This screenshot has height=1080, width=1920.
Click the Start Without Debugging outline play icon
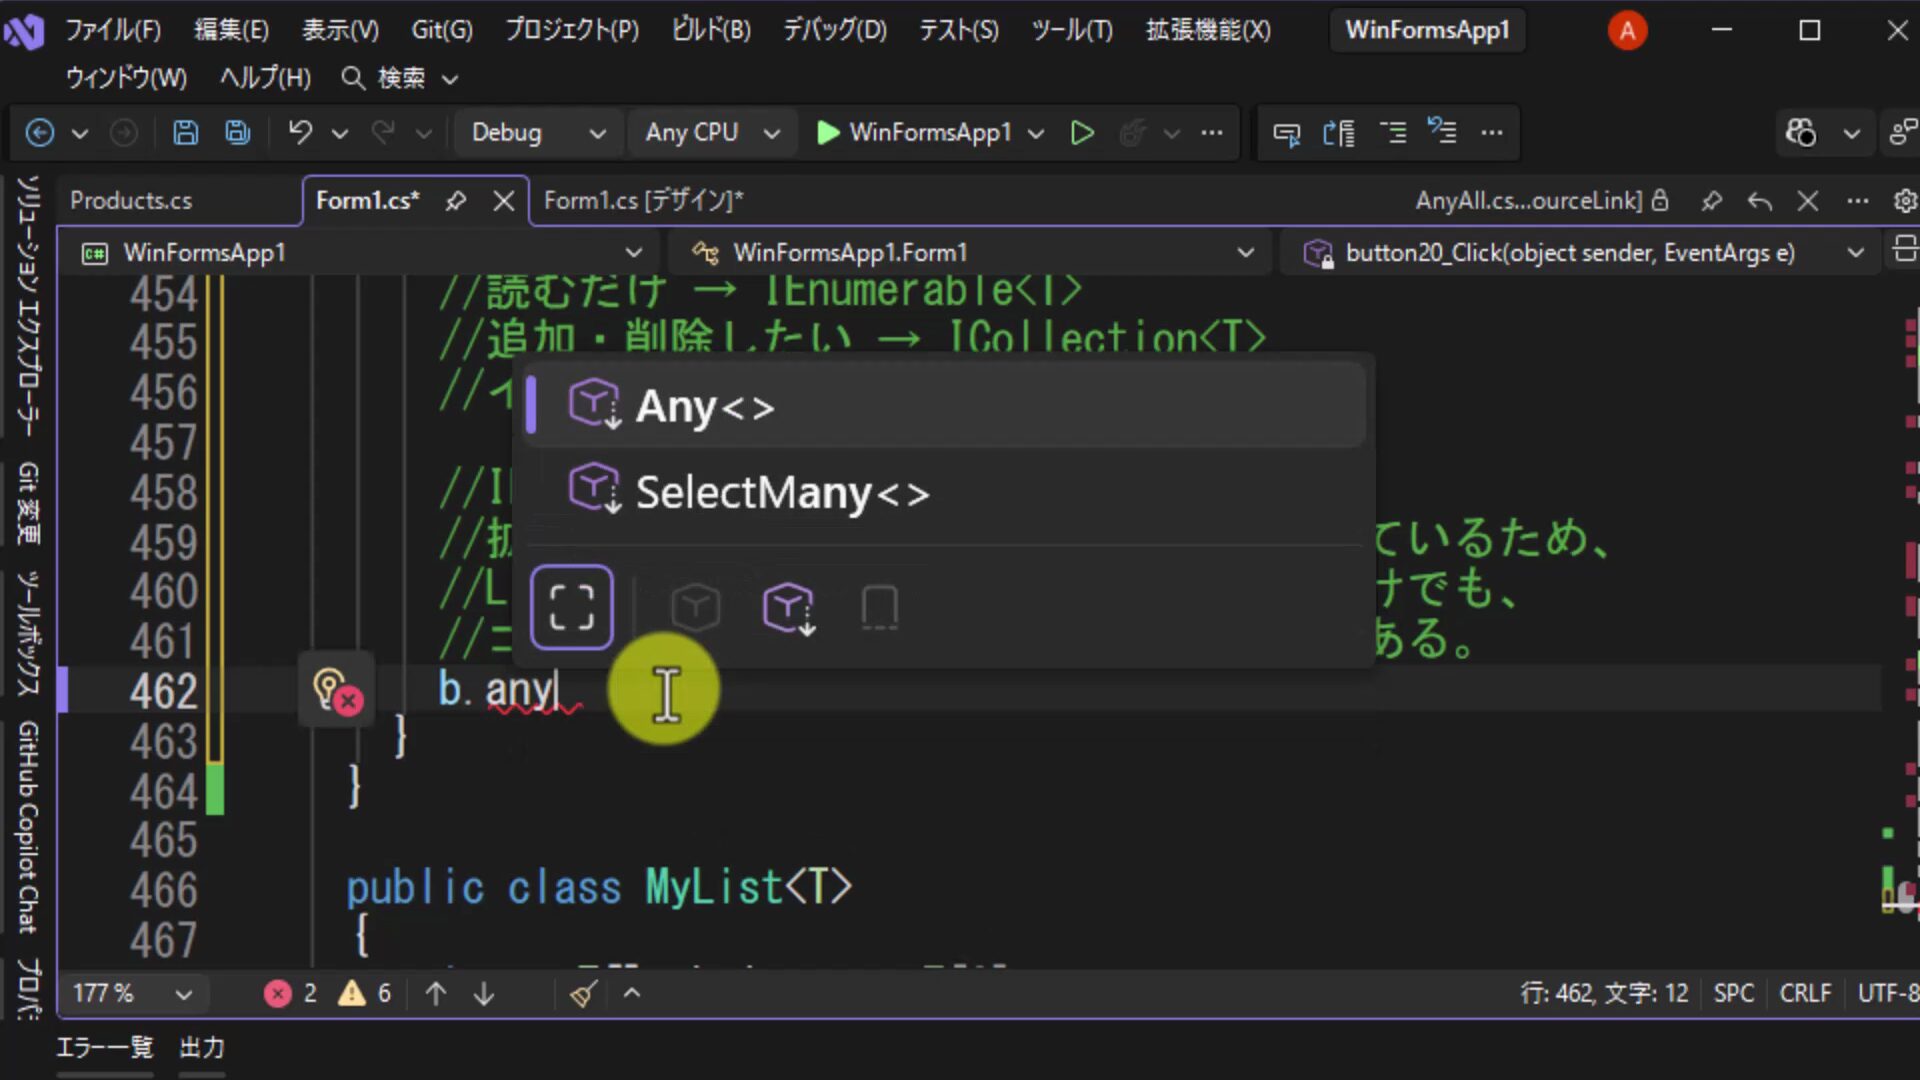[x=1081, y=132]
